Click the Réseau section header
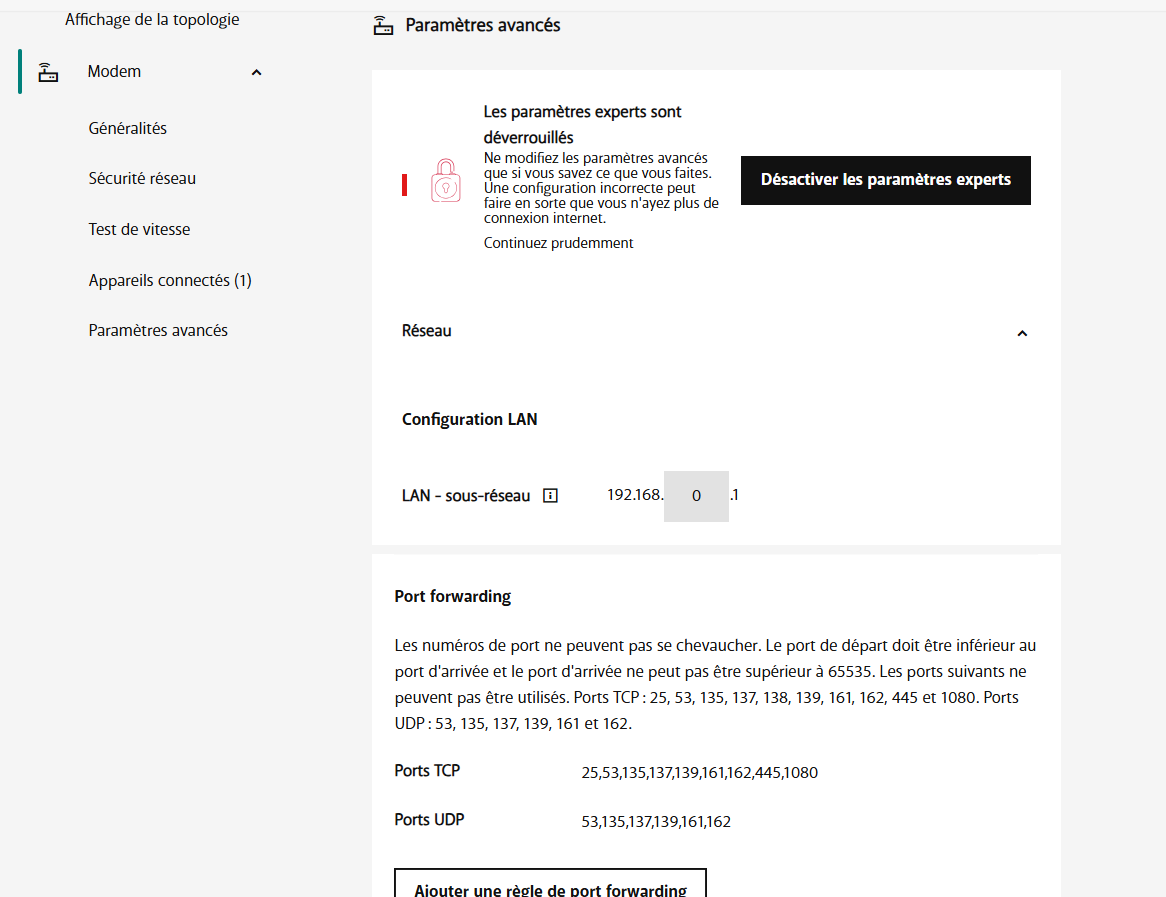Screen dimensions: 1166x897 tap(716, 331)
